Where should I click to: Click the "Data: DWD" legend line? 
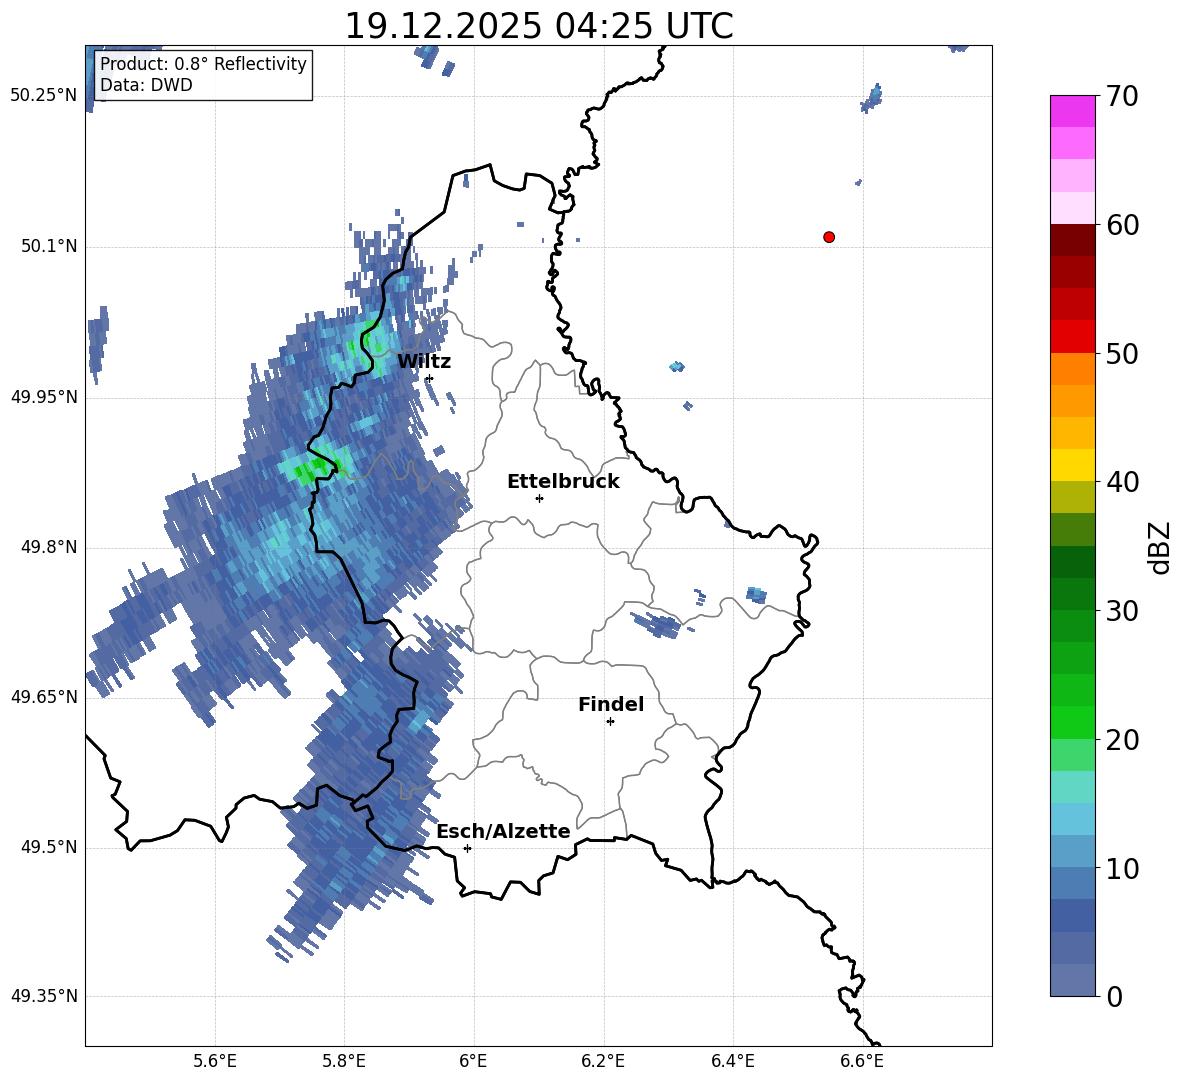(x=146, y=85)
